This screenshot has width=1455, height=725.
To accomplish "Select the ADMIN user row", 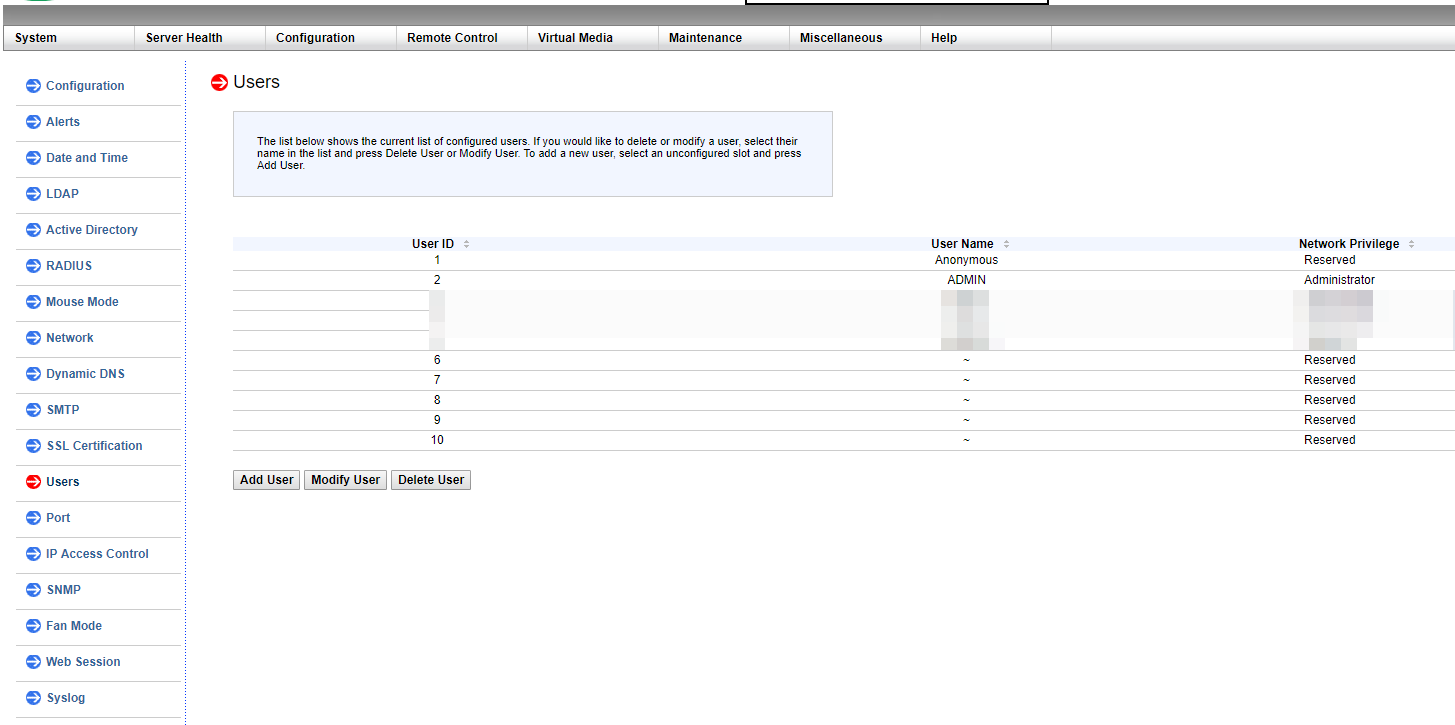I will 843,280.
